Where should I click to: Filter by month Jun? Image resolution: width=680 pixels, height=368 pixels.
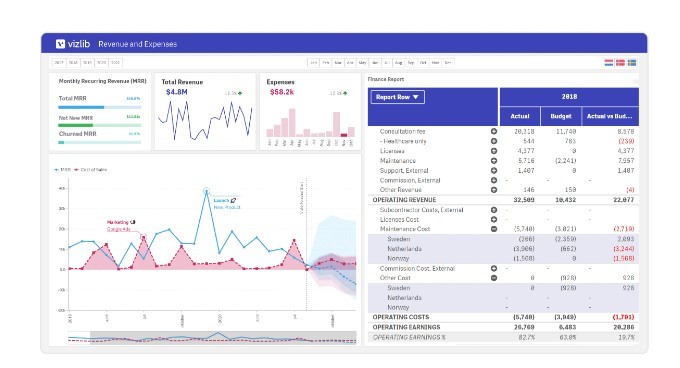pyautogui.click(x=375, y=63)
